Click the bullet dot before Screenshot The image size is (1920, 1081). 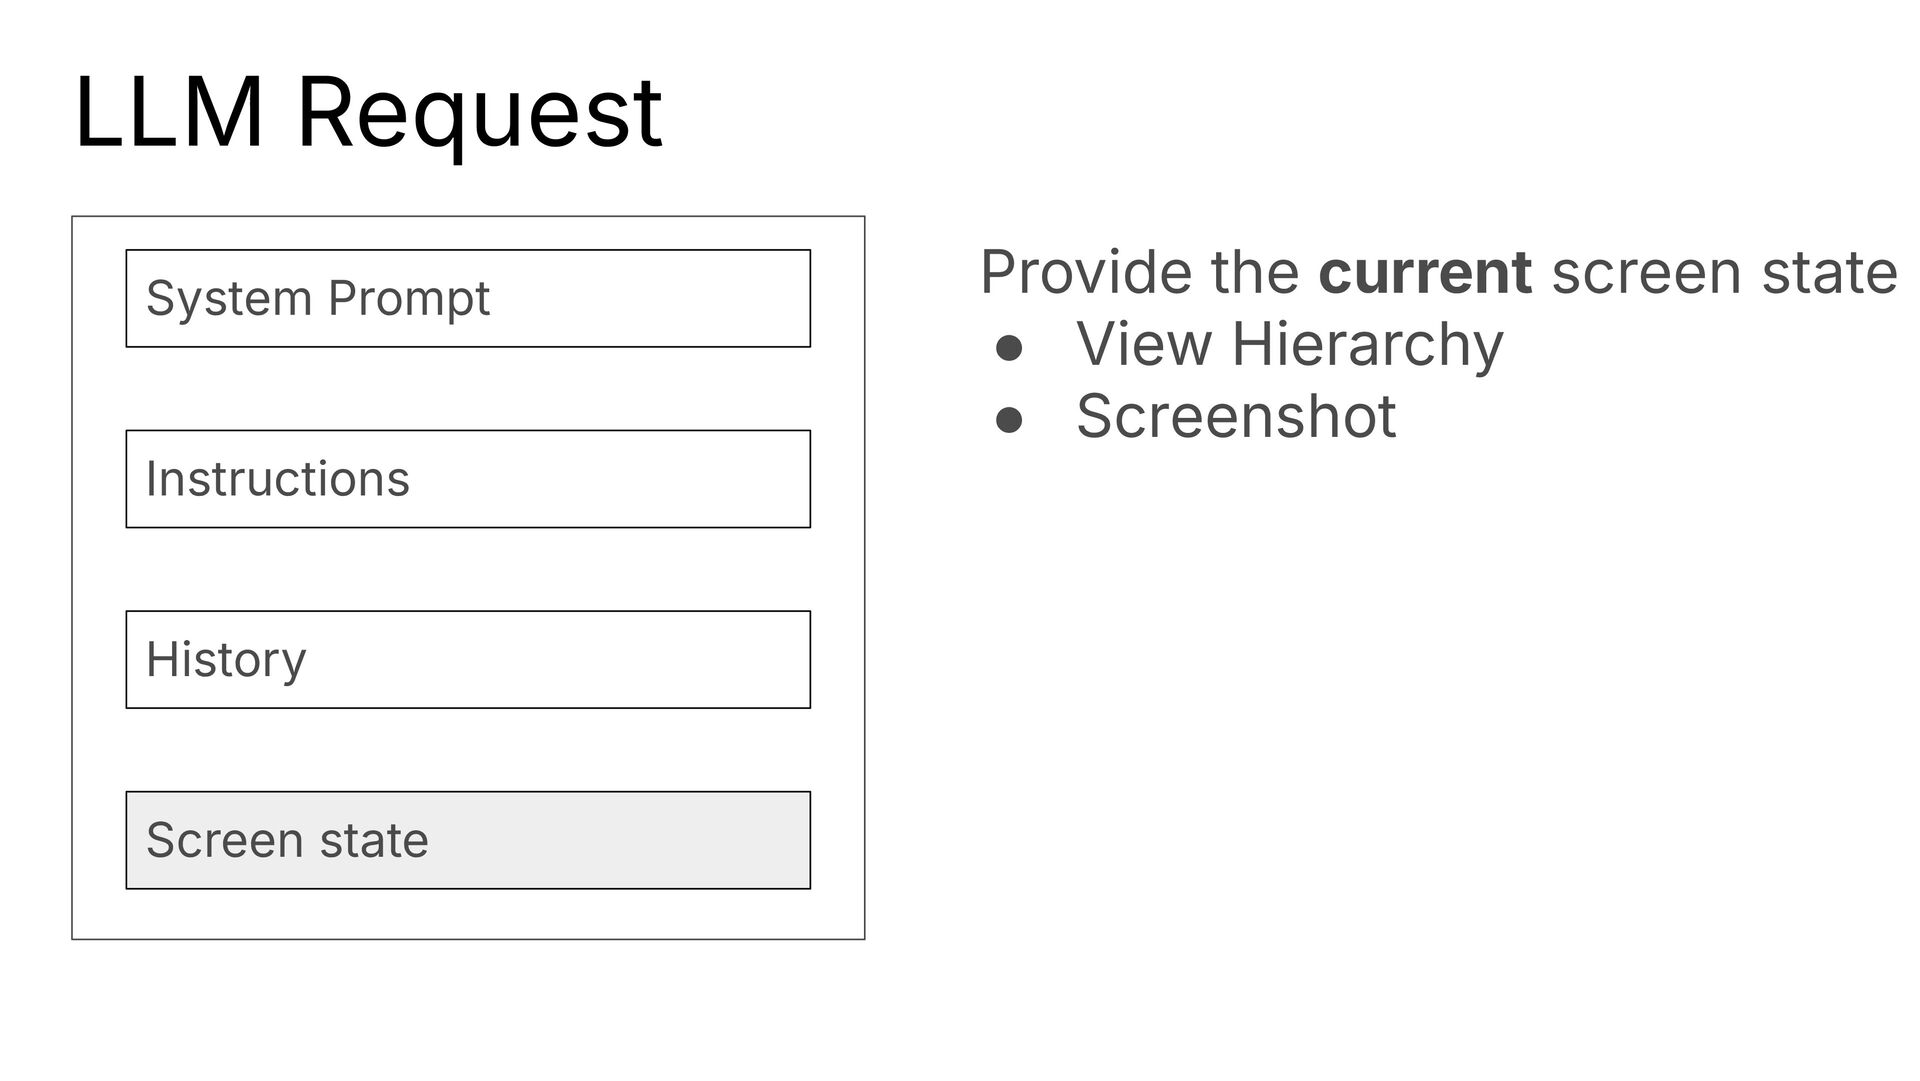(1008, 421)
